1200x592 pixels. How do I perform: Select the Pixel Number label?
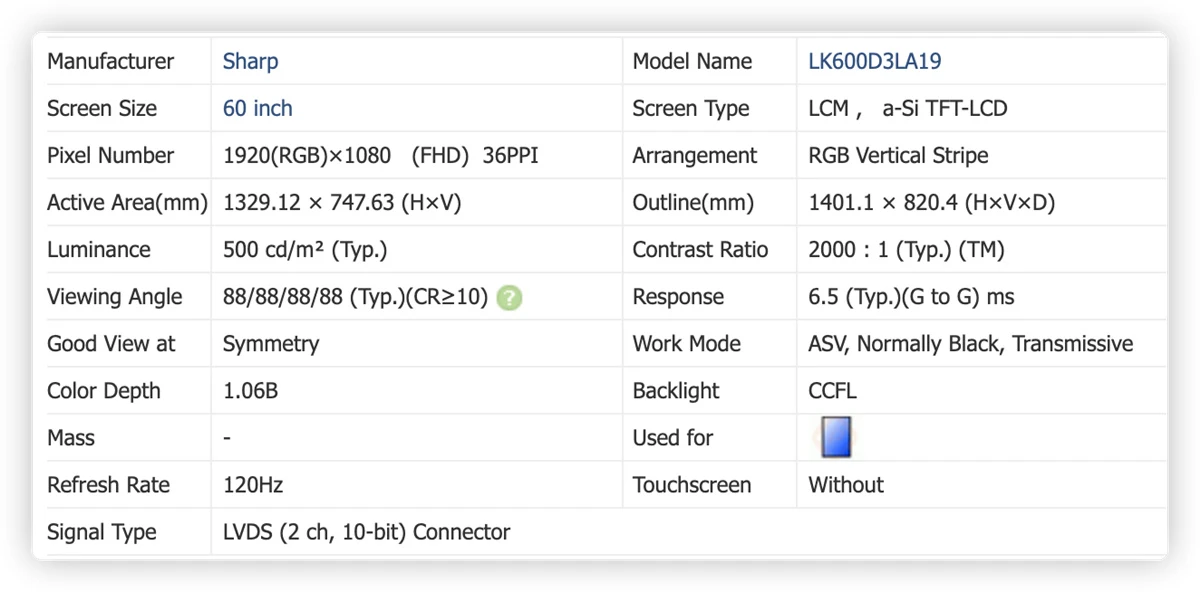[x=111, y=155]
